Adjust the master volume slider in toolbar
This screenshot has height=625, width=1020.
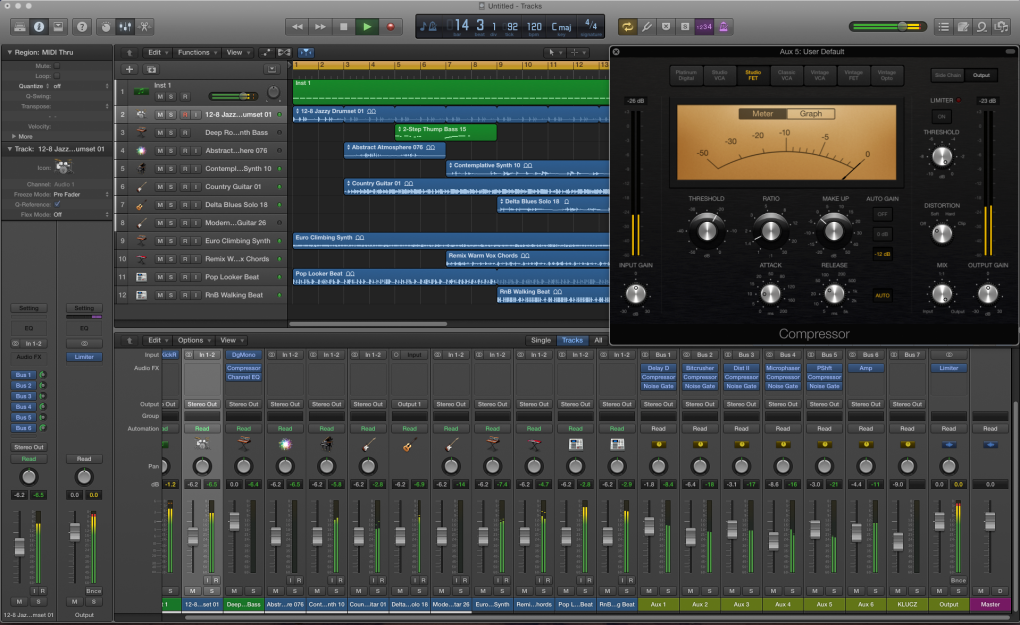click(888, 27)
